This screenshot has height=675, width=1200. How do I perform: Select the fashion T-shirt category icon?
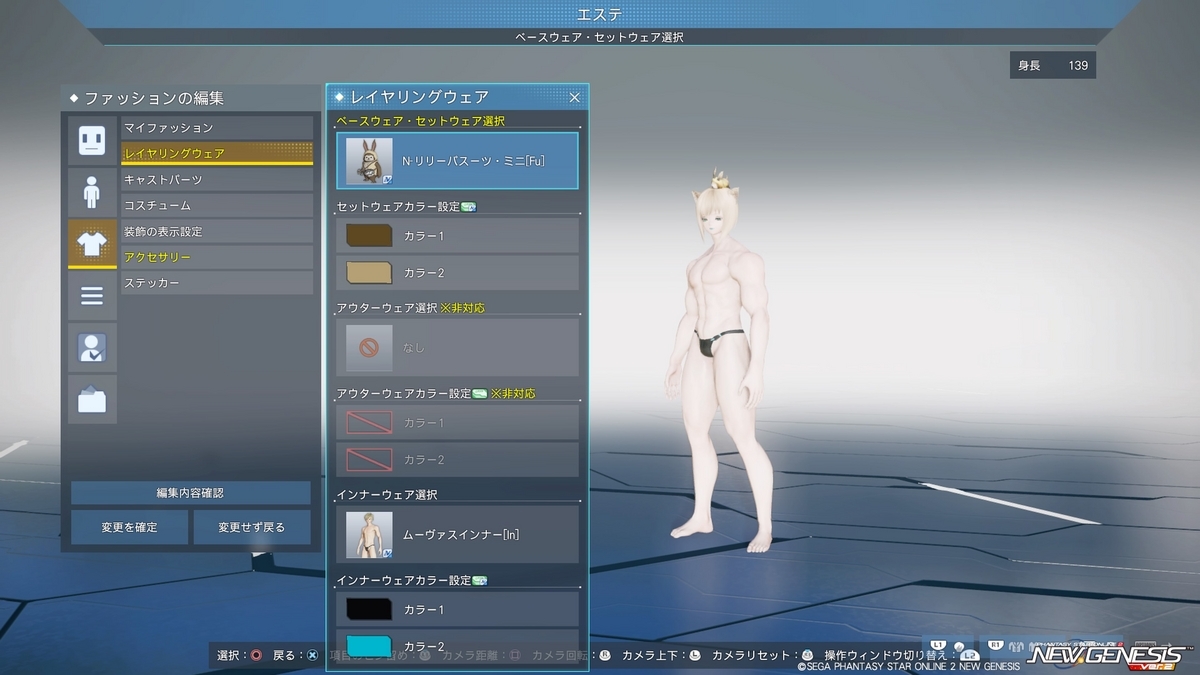coord(92,244)
